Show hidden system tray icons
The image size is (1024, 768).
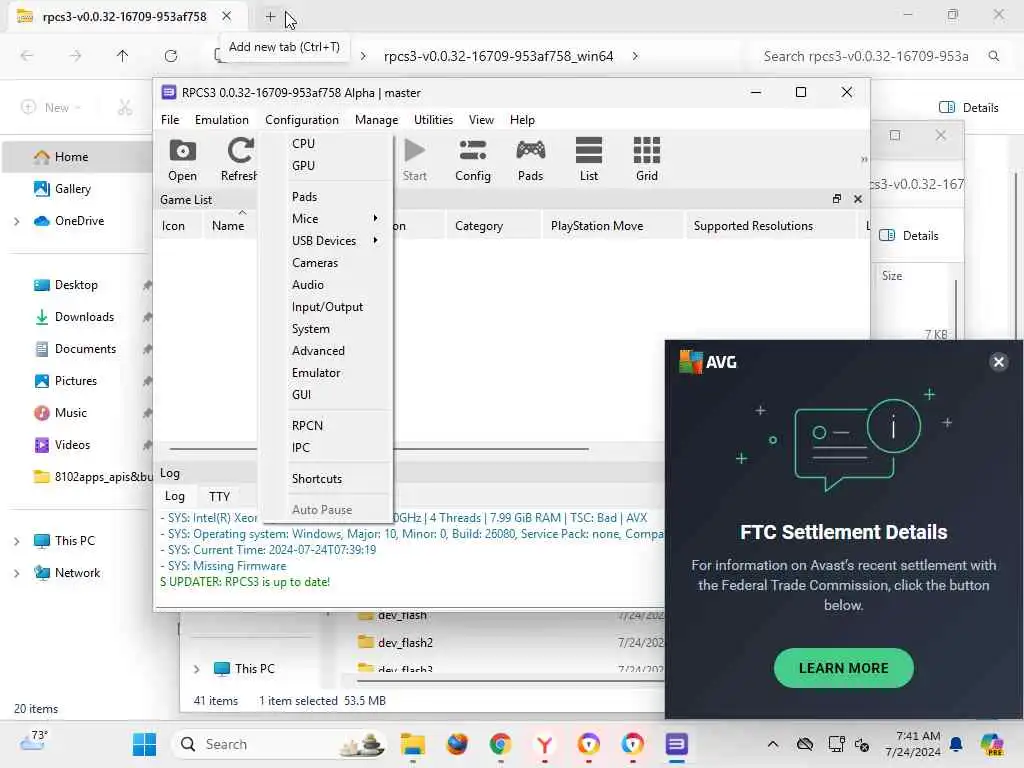tap(773, 744)
